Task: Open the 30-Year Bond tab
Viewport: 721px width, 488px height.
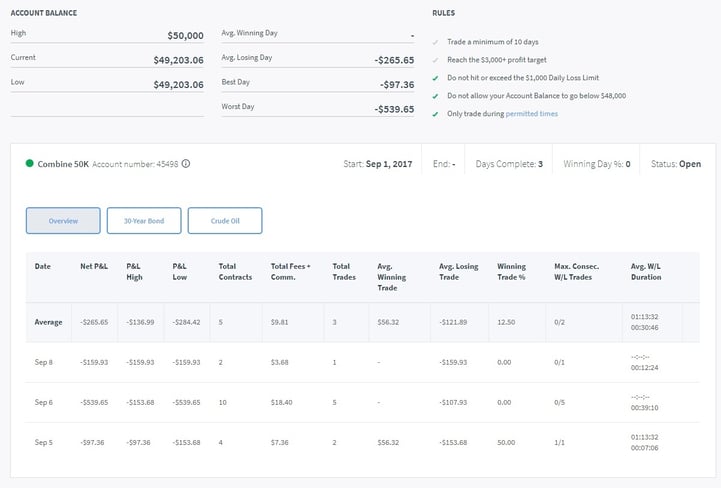Action: pyautogui.click(x=144, y=220)
